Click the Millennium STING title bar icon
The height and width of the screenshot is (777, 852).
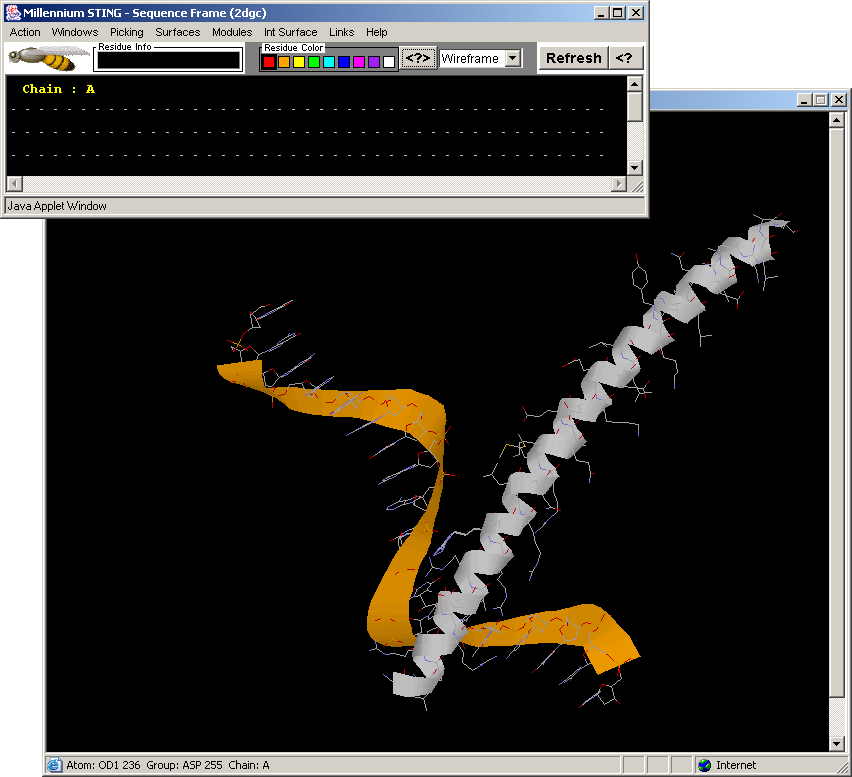point(12,12)
